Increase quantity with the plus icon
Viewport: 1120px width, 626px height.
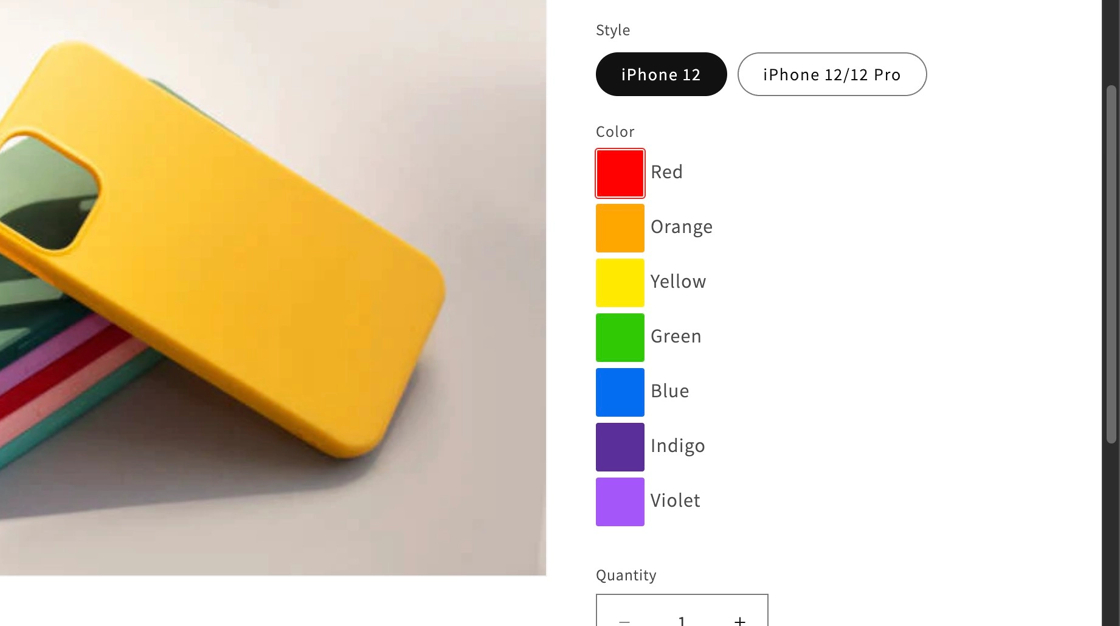[x=740, y=619]
